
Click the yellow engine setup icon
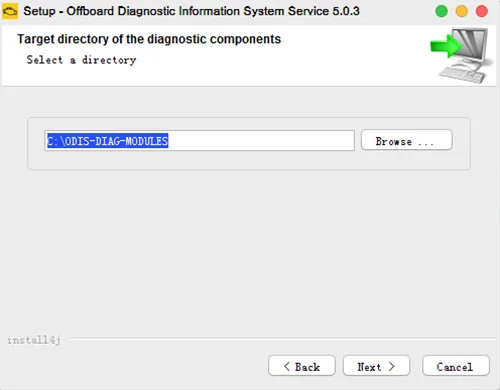point(10,12)
